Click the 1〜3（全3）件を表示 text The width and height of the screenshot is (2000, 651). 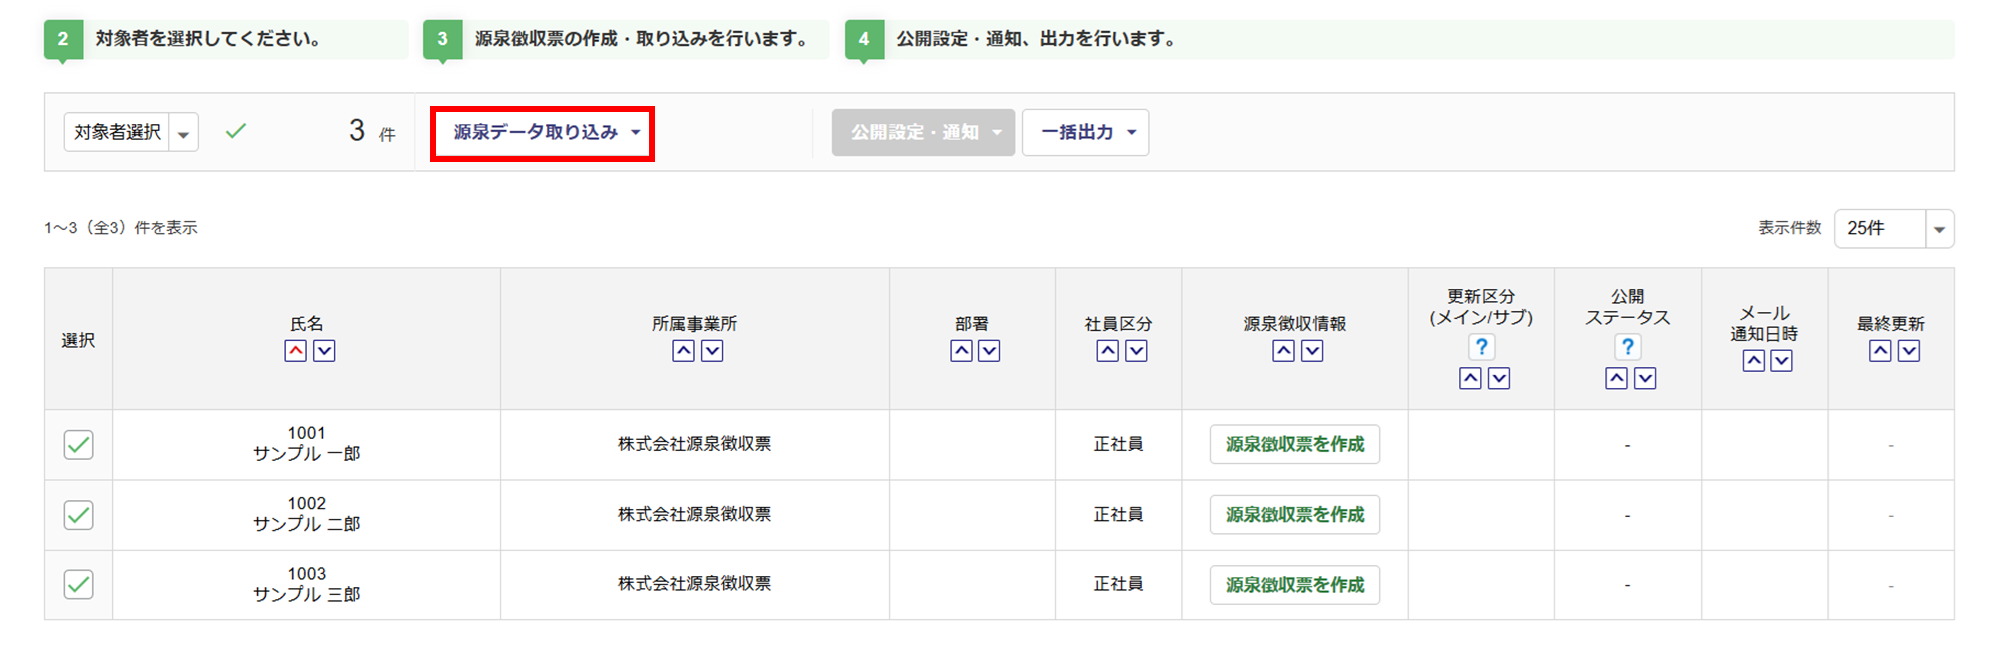pos(121,228)
